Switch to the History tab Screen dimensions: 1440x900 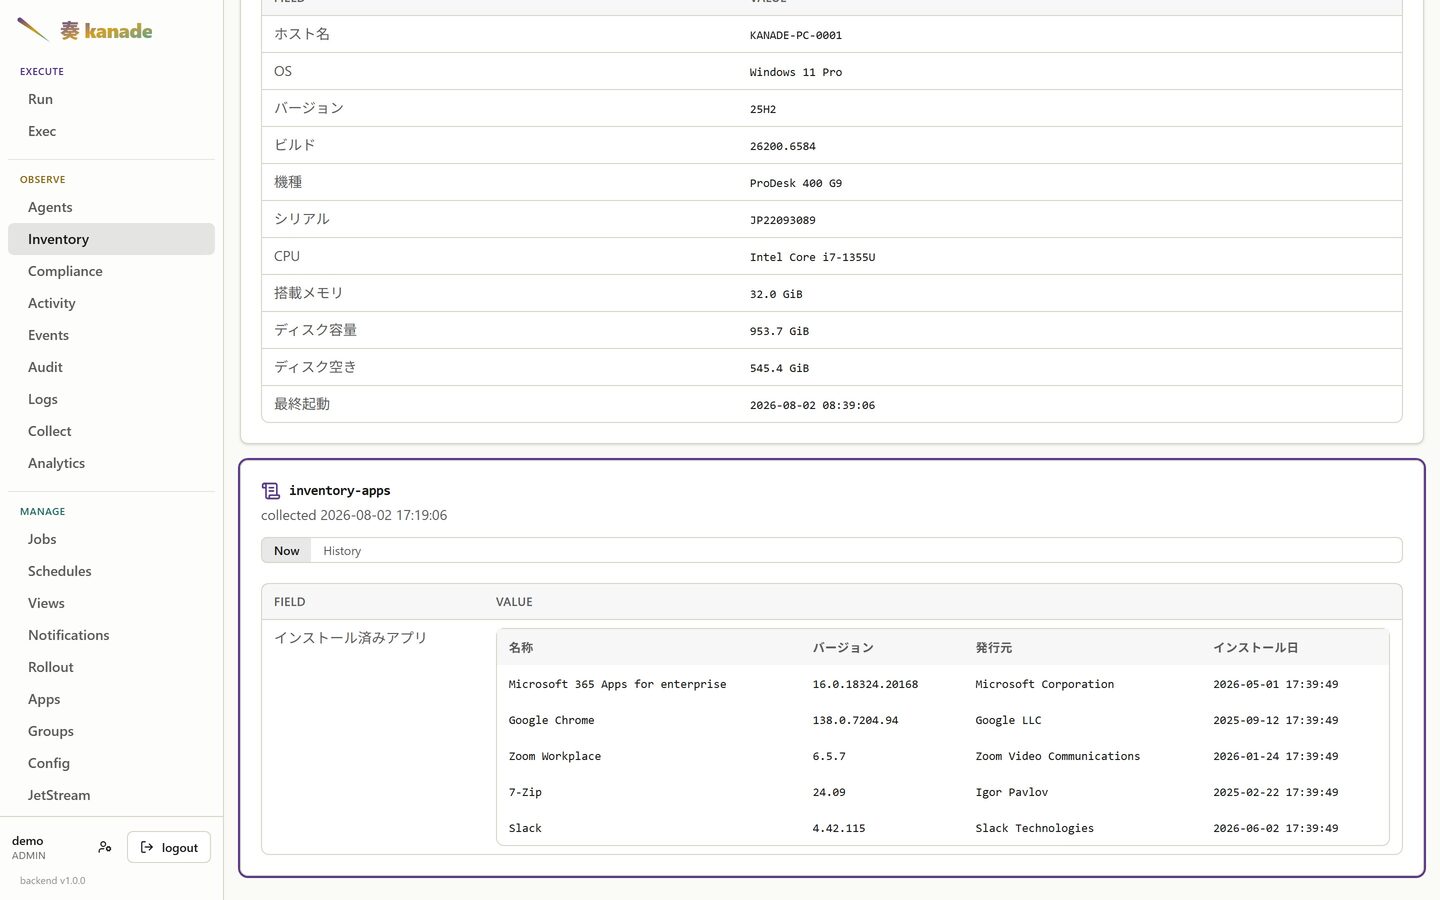tap(342, 551)
